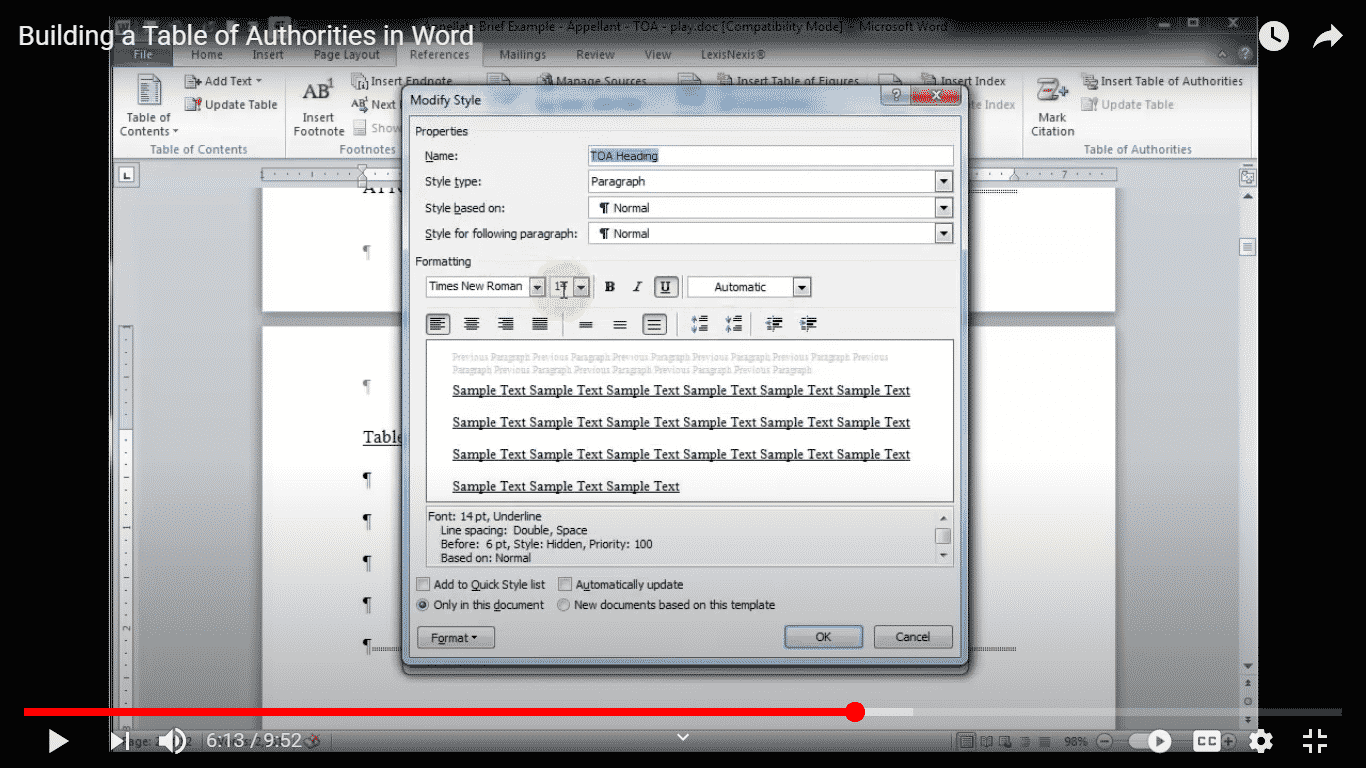This screenshot has width=1366, height=768.
Task: Enable Automatically update for the style
Action: 566,583
